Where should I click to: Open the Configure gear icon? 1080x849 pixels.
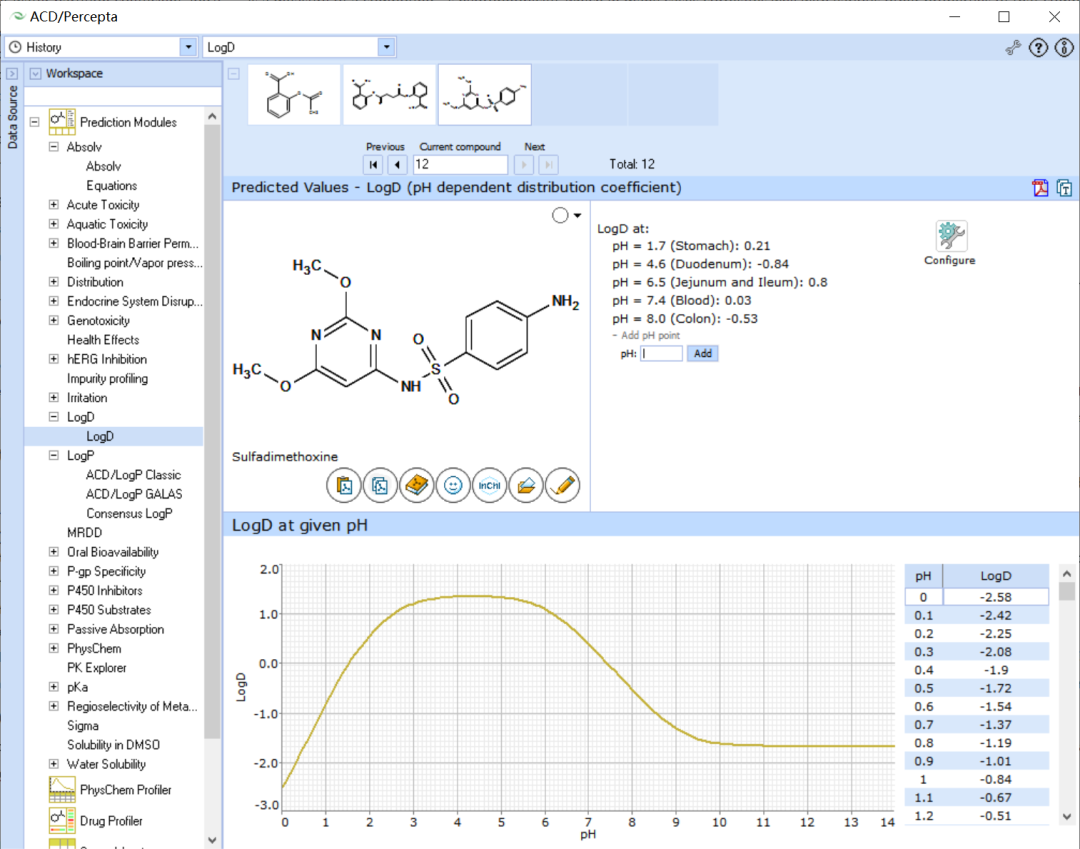[950, 236]
